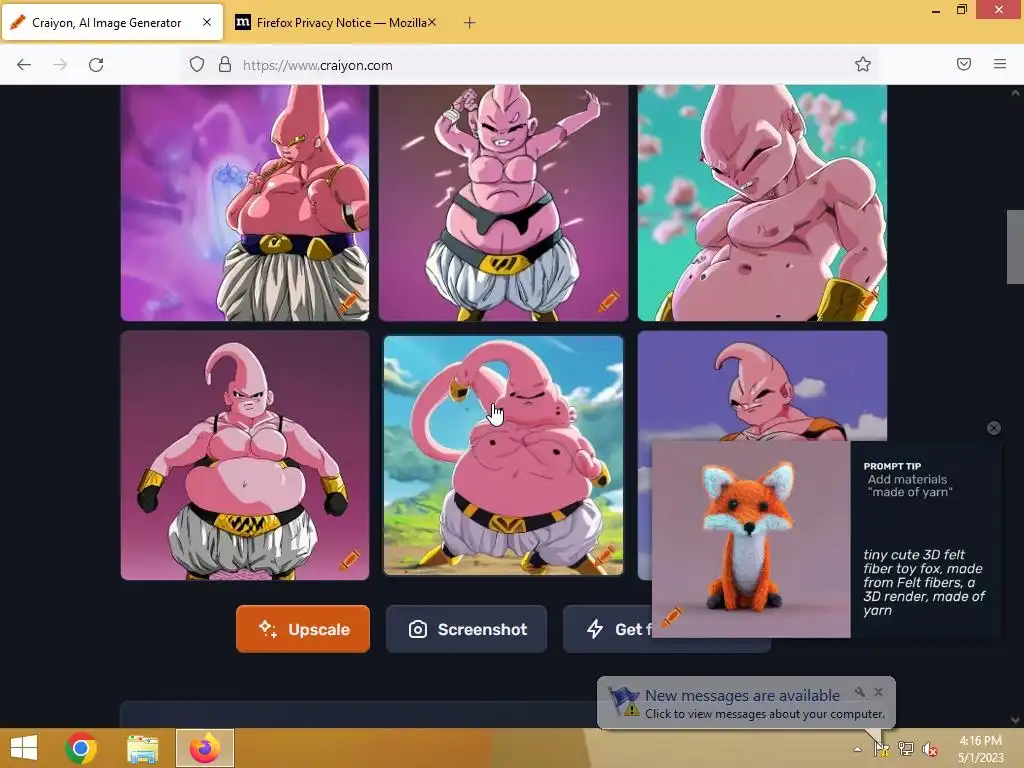Open the Firefox hamburger menu
The height and width of the screenshot is (768, 1024).
click(1000, 64)
